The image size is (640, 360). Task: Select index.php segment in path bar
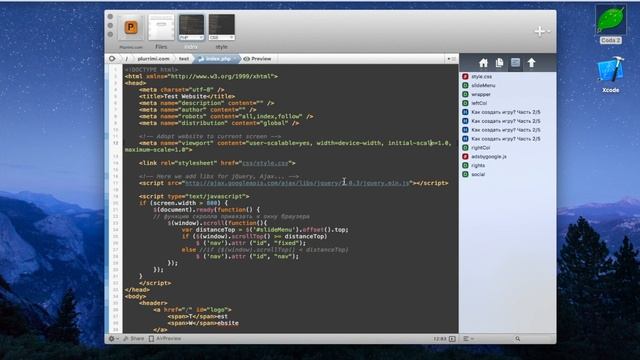tap(218, 59)
